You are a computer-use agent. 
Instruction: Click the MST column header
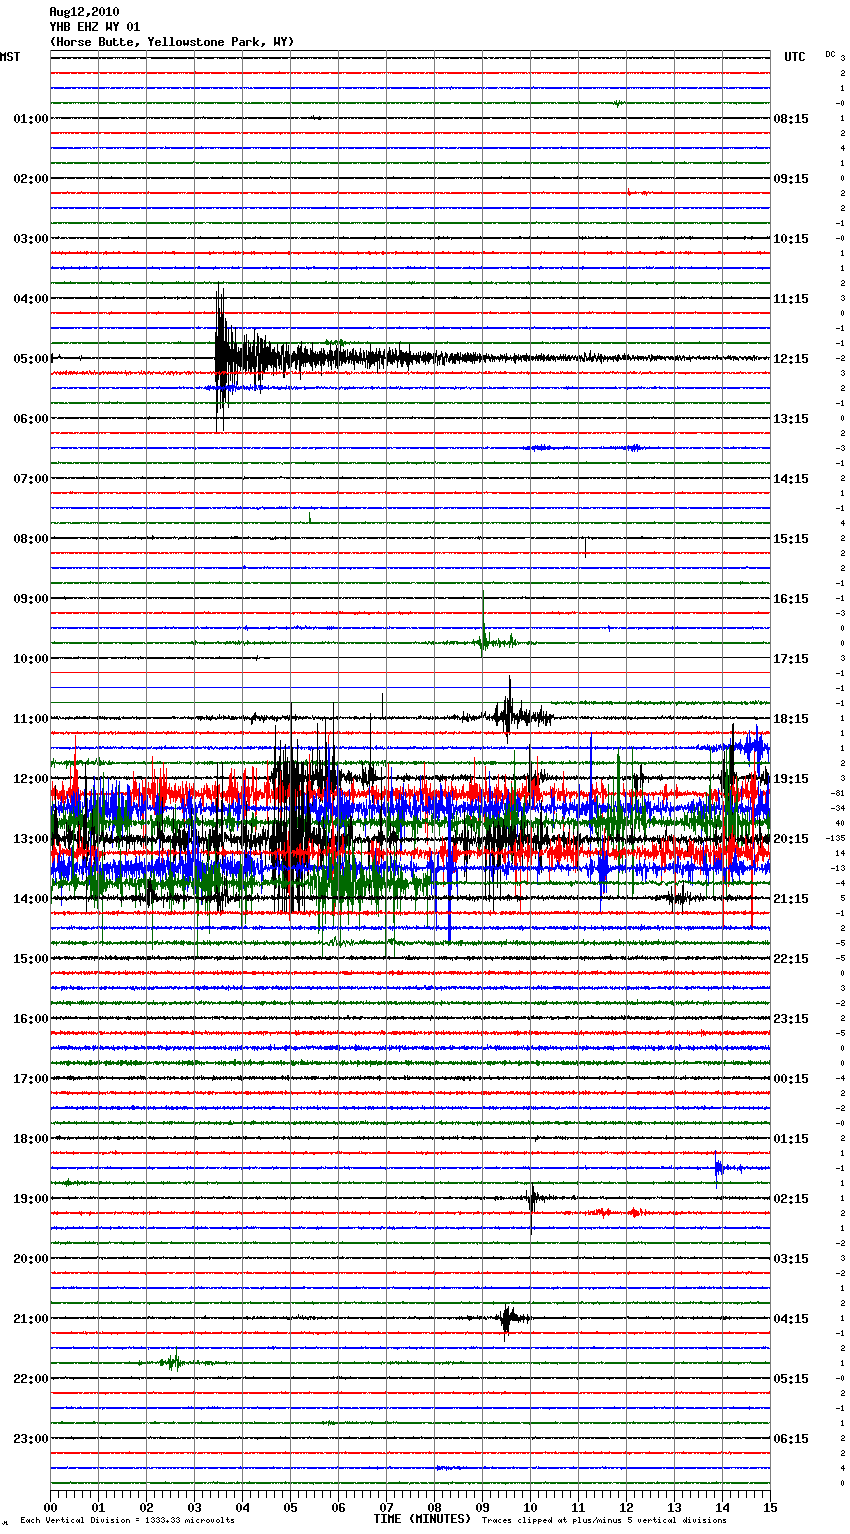click(x=10, y=57)
